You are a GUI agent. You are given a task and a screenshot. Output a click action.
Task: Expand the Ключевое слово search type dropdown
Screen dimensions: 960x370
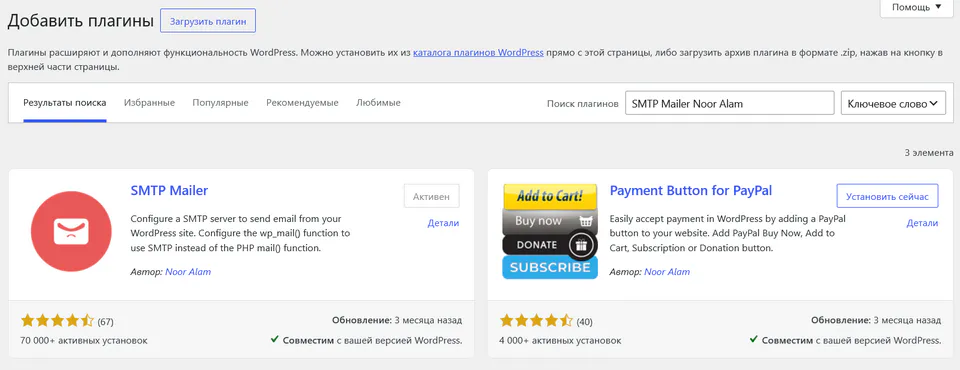tap(893, 104)
